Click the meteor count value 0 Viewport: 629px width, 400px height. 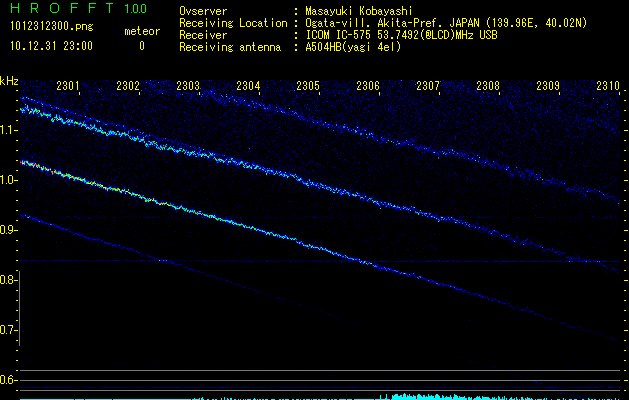(x=142, y=46)
